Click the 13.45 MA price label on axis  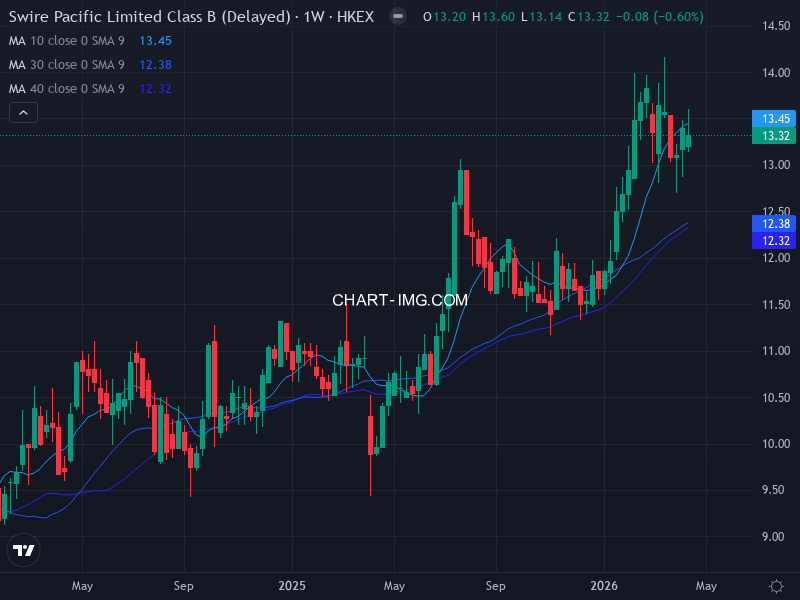[x=774, y=119]
